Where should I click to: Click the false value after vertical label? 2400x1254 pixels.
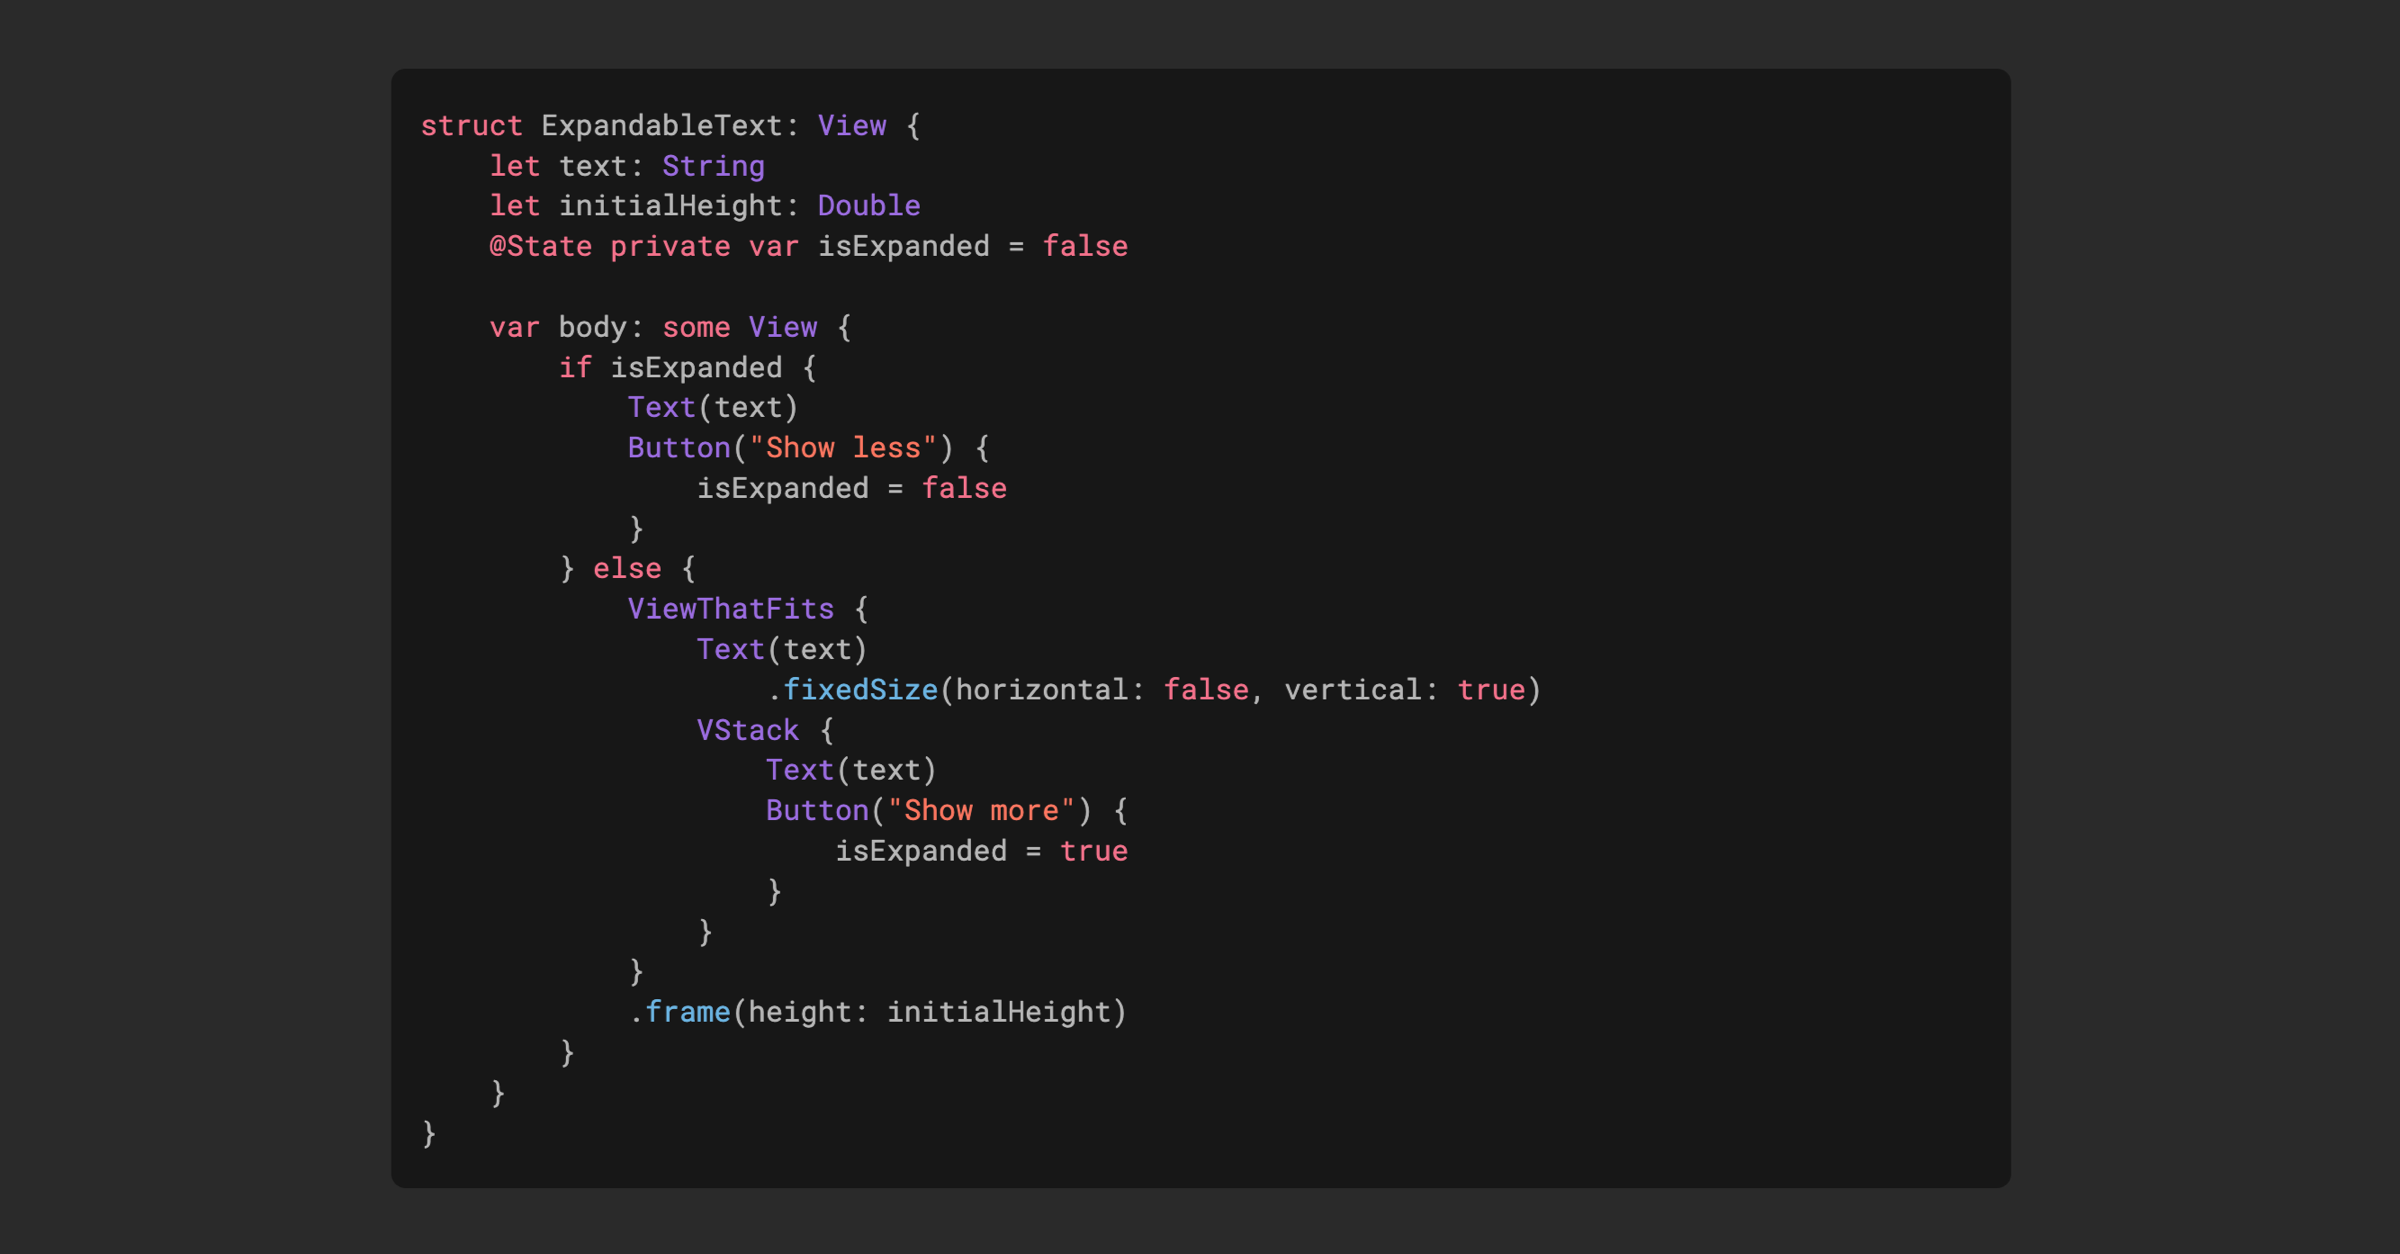click(1207, 689)
